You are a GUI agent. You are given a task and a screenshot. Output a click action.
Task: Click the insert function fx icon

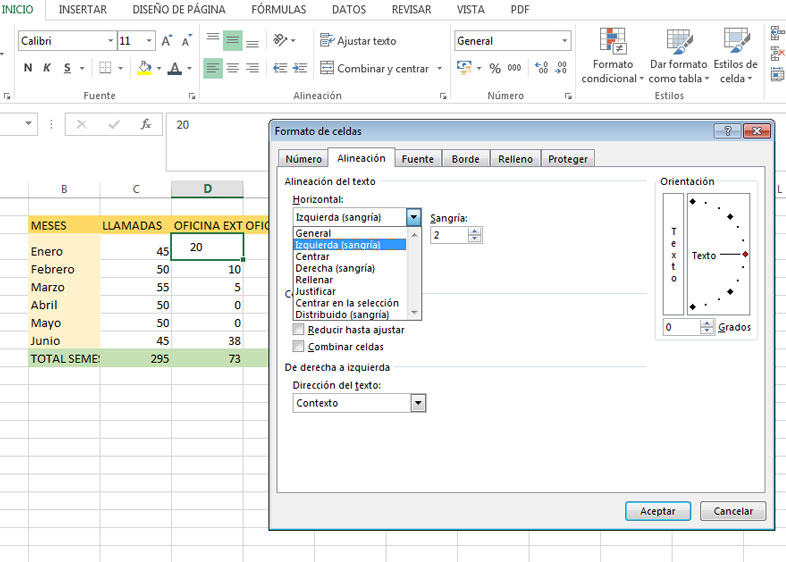pyautogui.click(x=146, y=124)
